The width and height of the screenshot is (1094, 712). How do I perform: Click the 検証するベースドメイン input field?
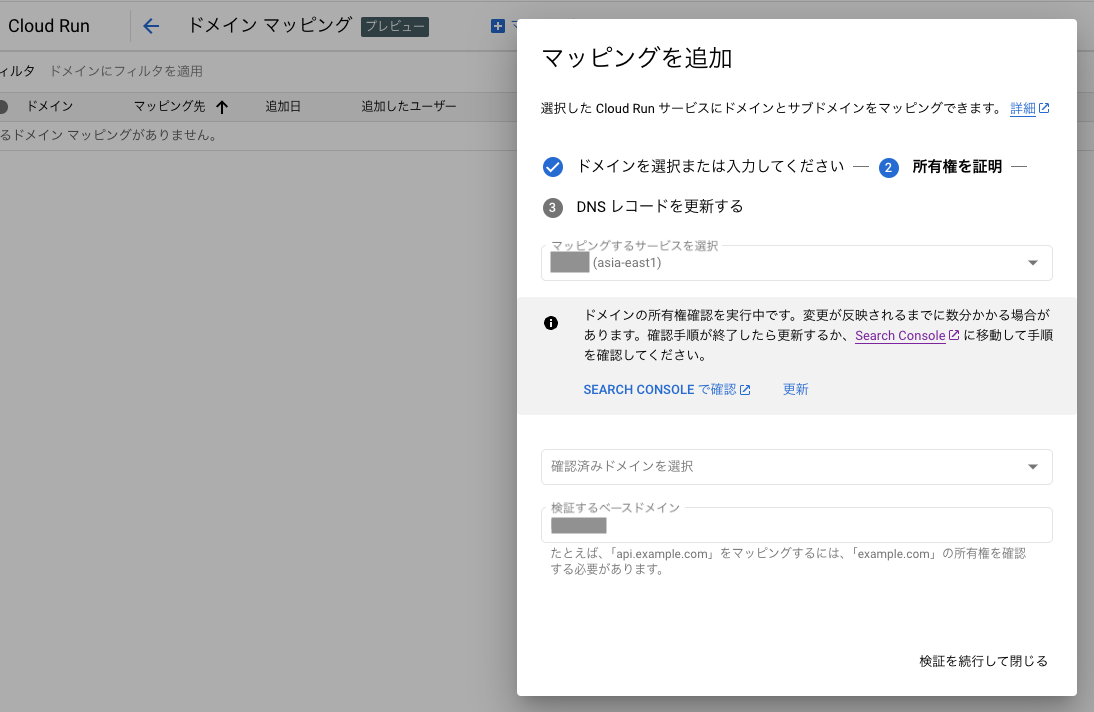(796, 525)
